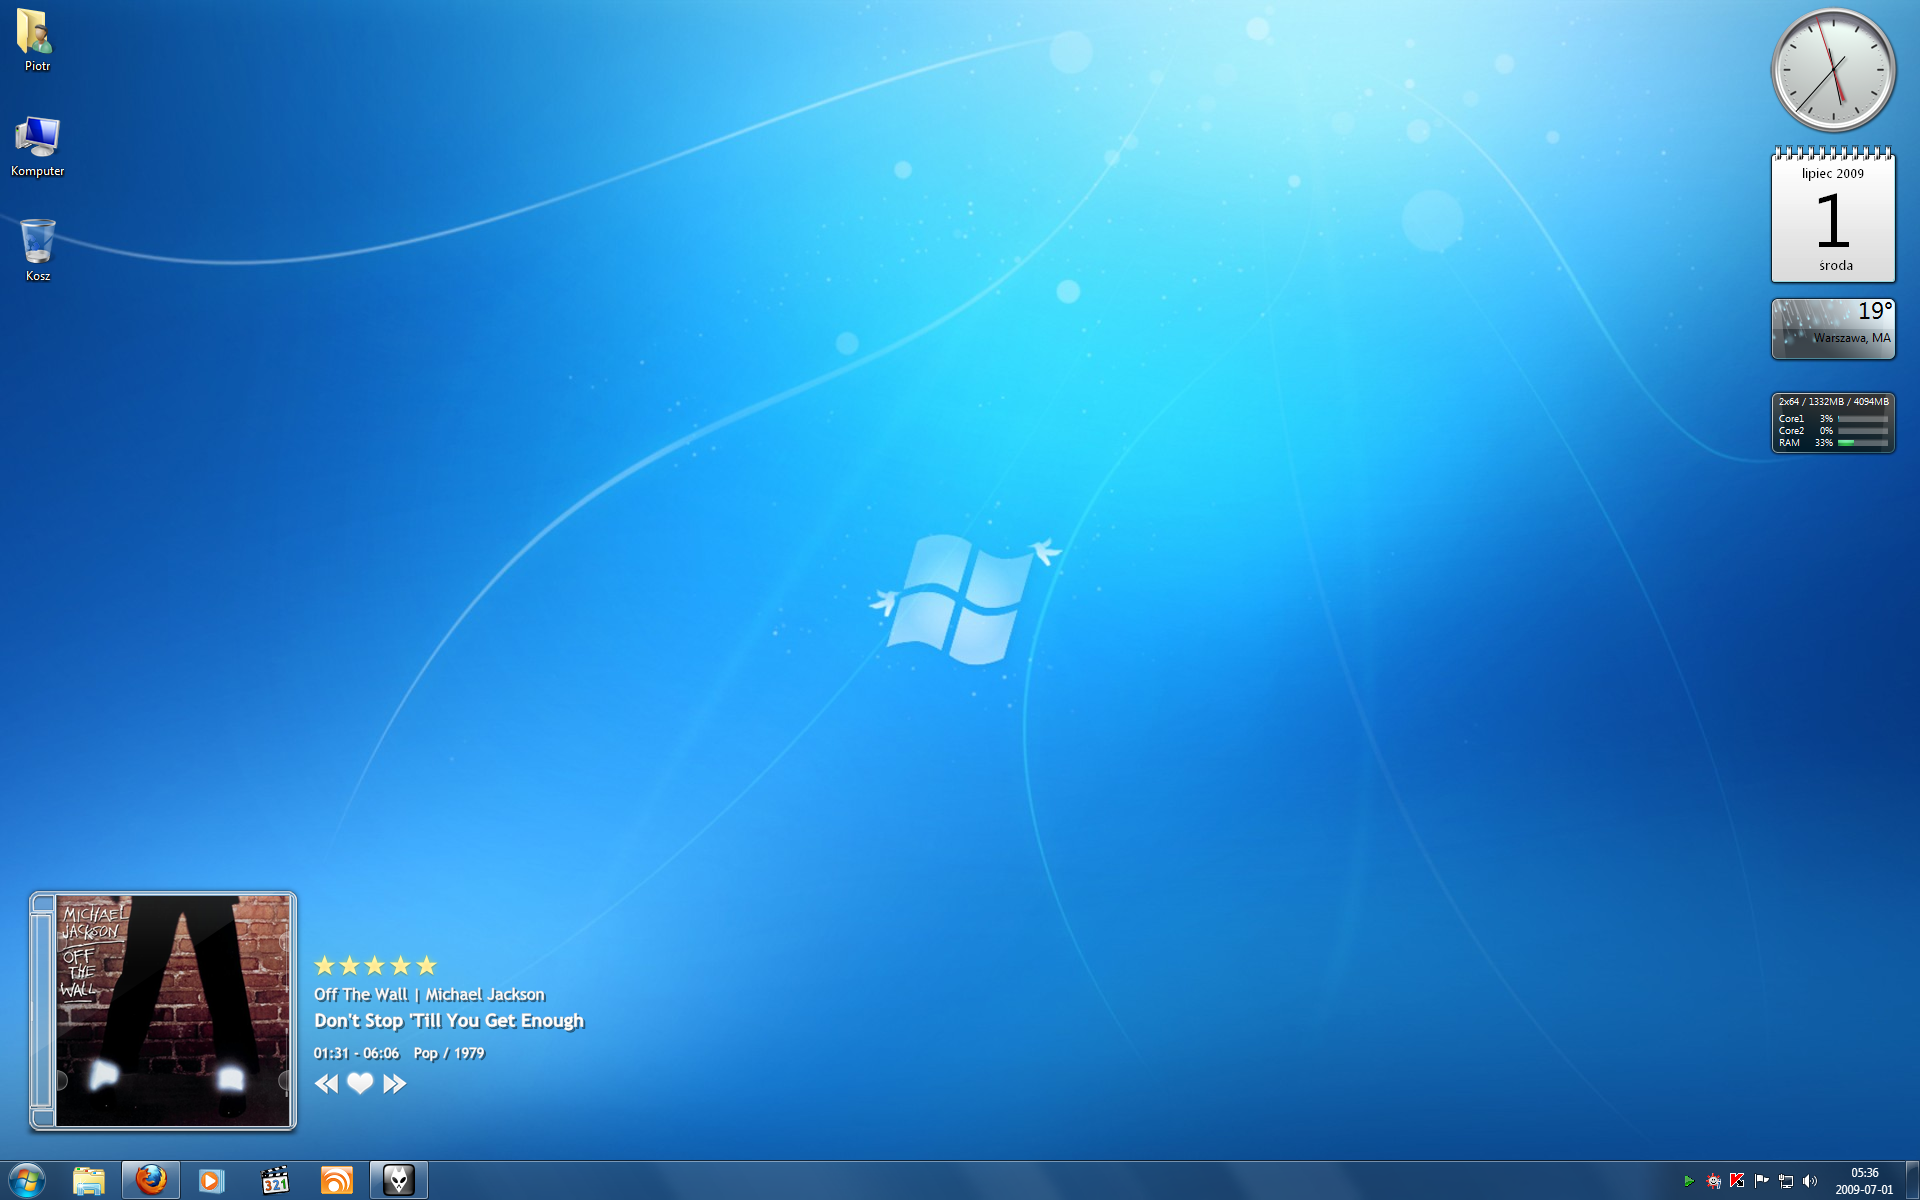Open the Windows Start menu orb
The width and height of the screenshot is (1920, 1200).
point(27,1180)
